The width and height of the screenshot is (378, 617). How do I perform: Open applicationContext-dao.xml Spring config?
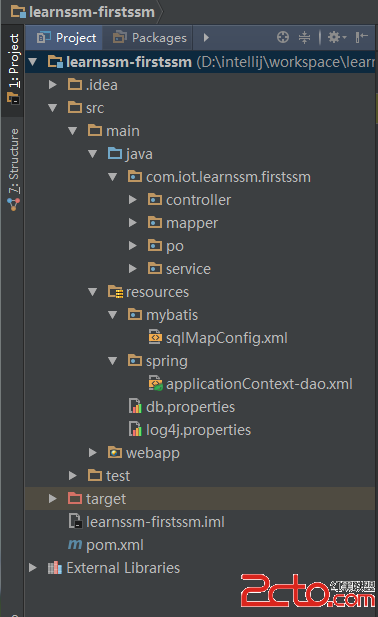click(x=251, y=384)
